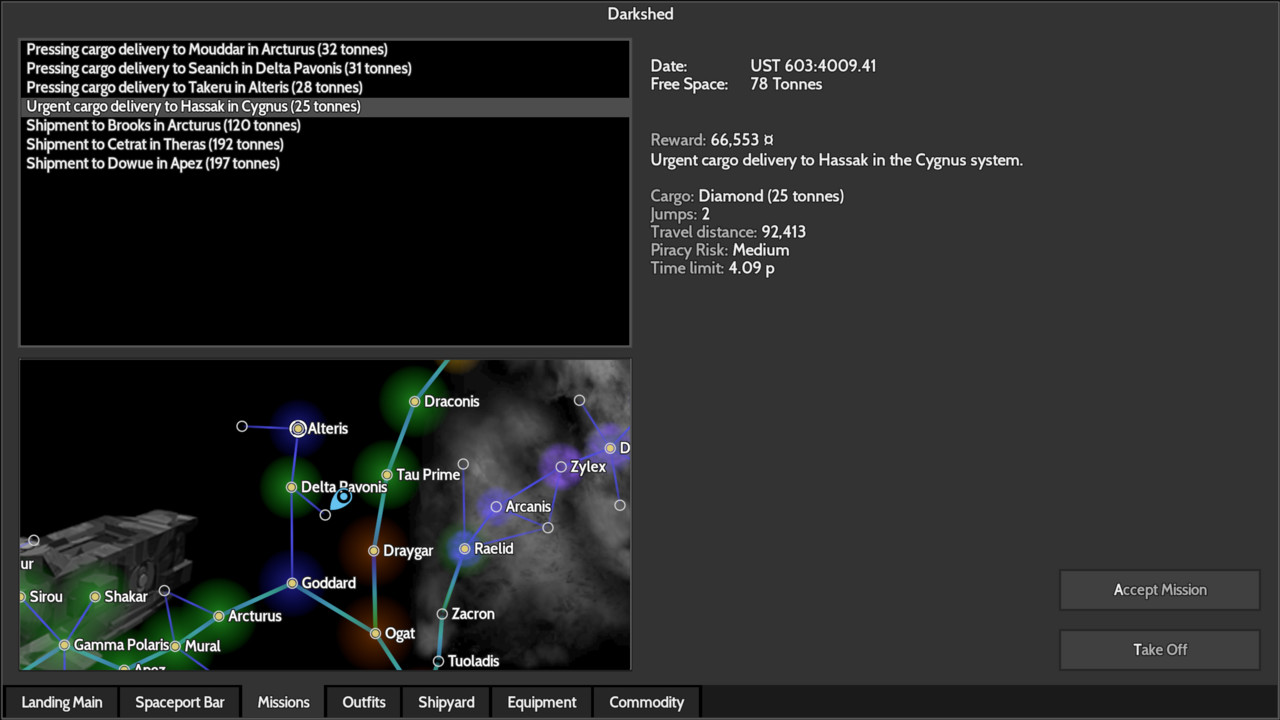The image size is (1280, 720).
Task: Select the Zylex system node
Action: (x=561, y=467)
